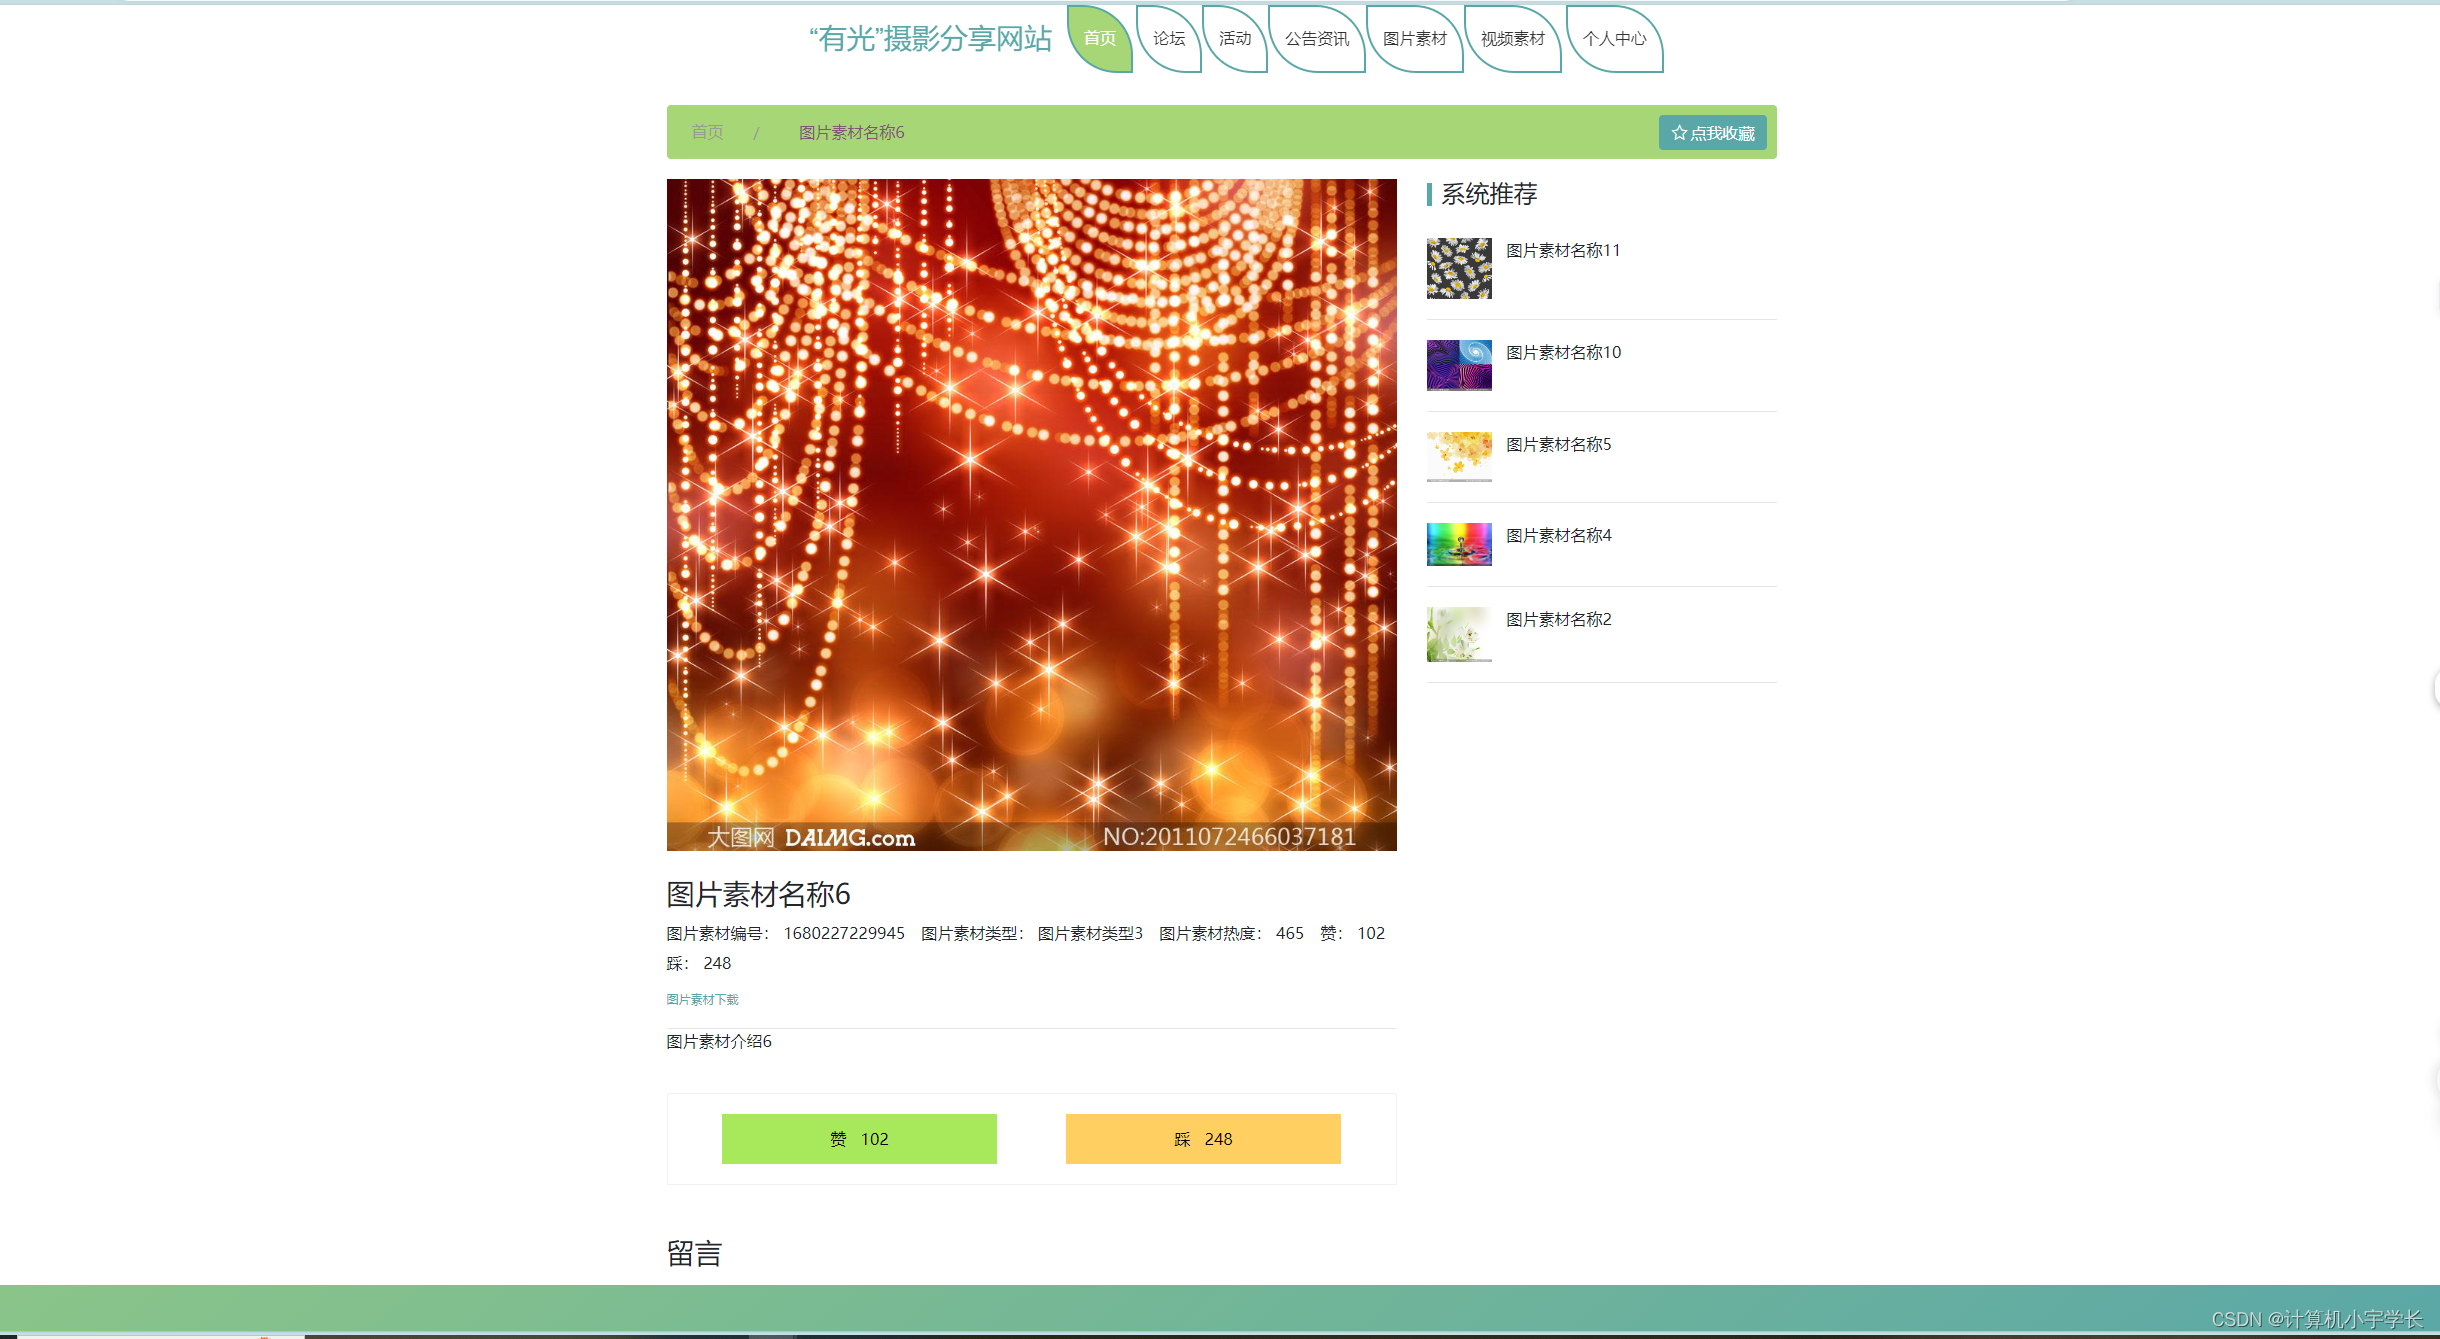Screen dimensions: 2440x1339
Task: Go to 公告资讯 section
Action: [x=1316, y=39]
